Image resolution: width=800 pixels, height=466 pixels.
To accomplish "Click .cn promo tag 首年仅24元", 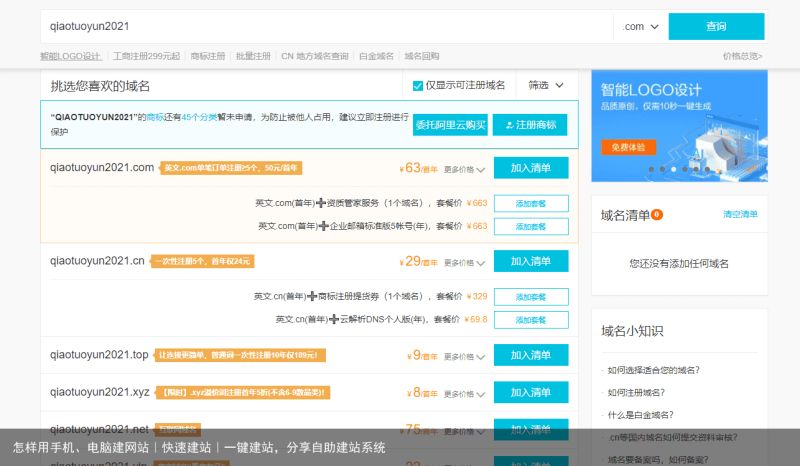I will point(203,261).
